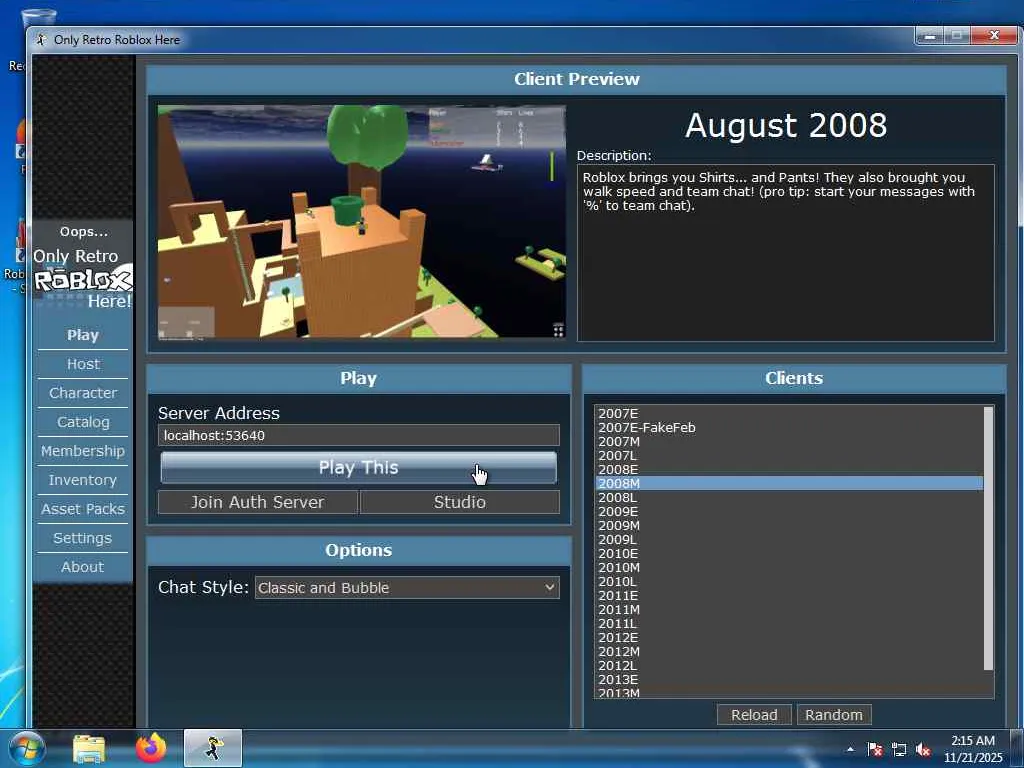Click the Reload clients button
The height and width of the screenshot is (768, 1024).
pos(754,714)
